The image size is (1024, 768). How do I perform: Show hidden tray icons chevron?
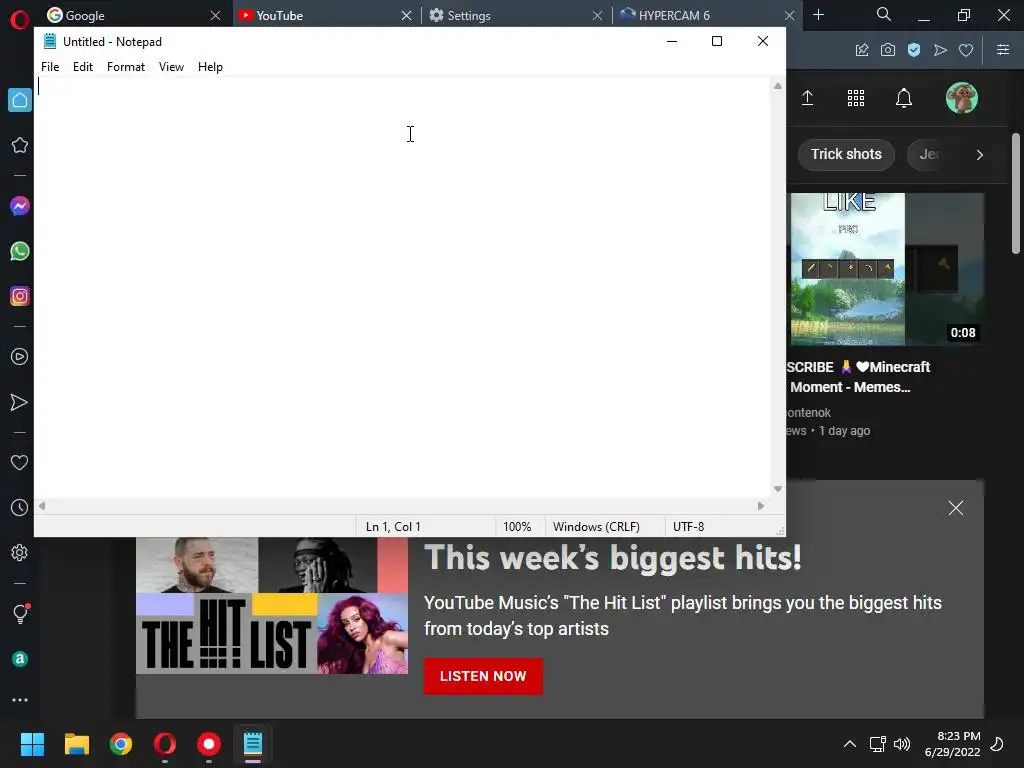pyautogui.click(x=850, y=744)
